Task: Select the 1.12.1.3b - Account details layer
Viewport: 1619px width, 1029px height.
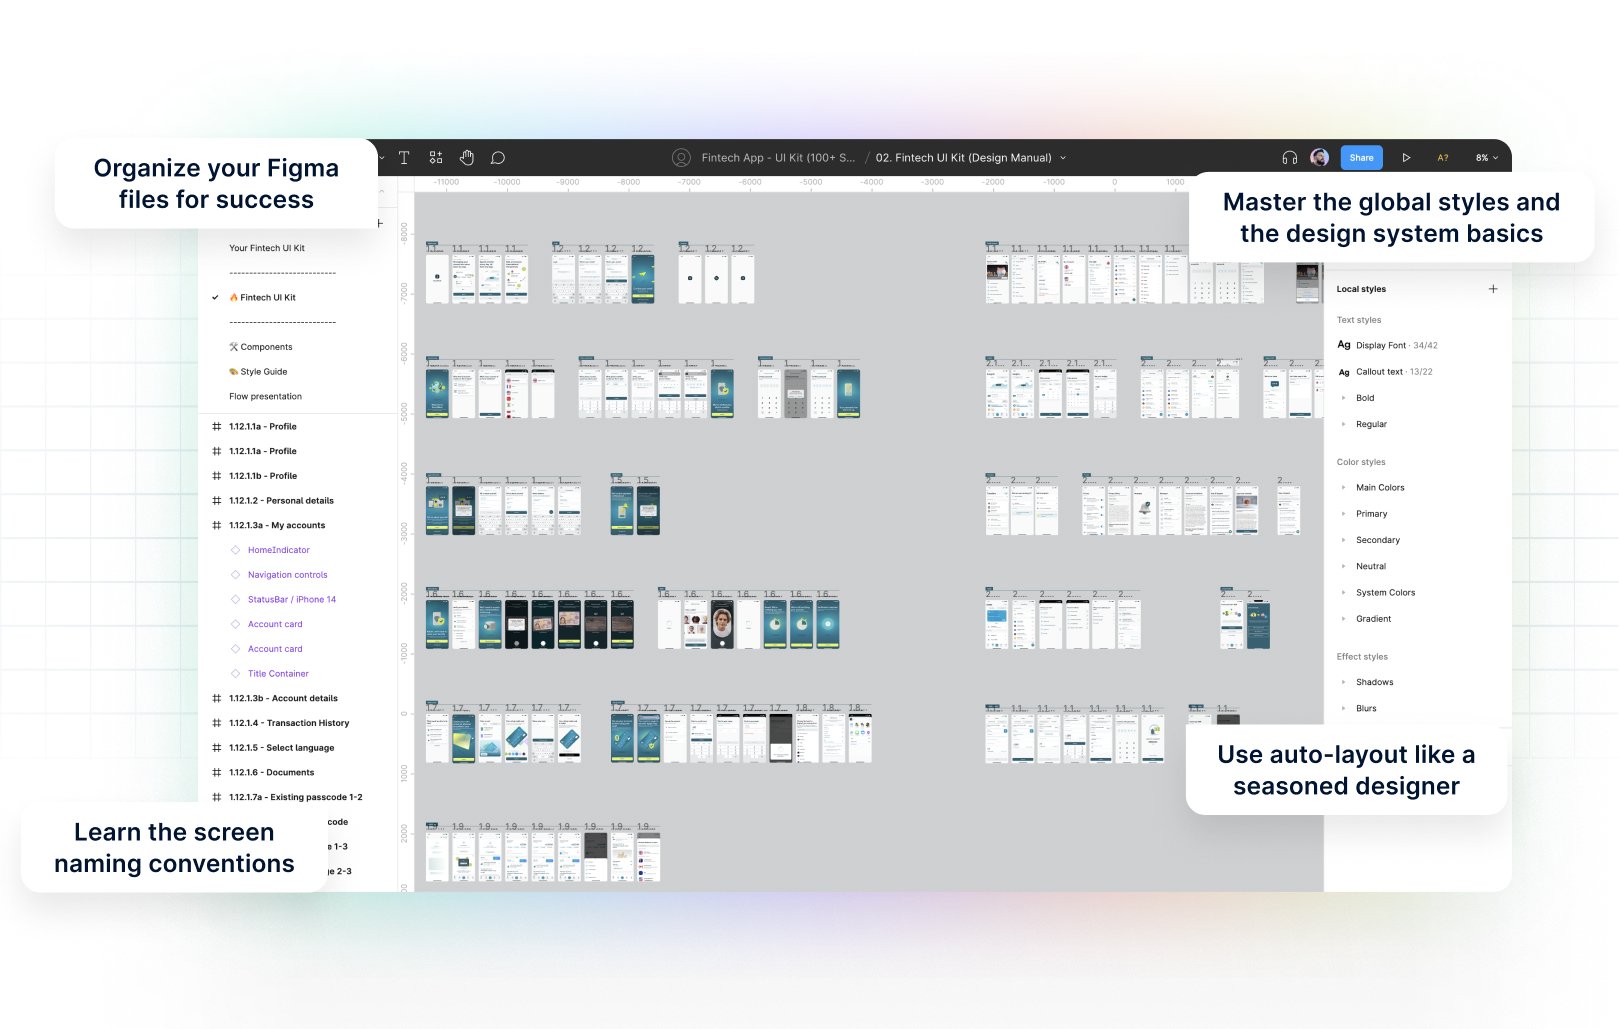Action: tap(283, 699)
